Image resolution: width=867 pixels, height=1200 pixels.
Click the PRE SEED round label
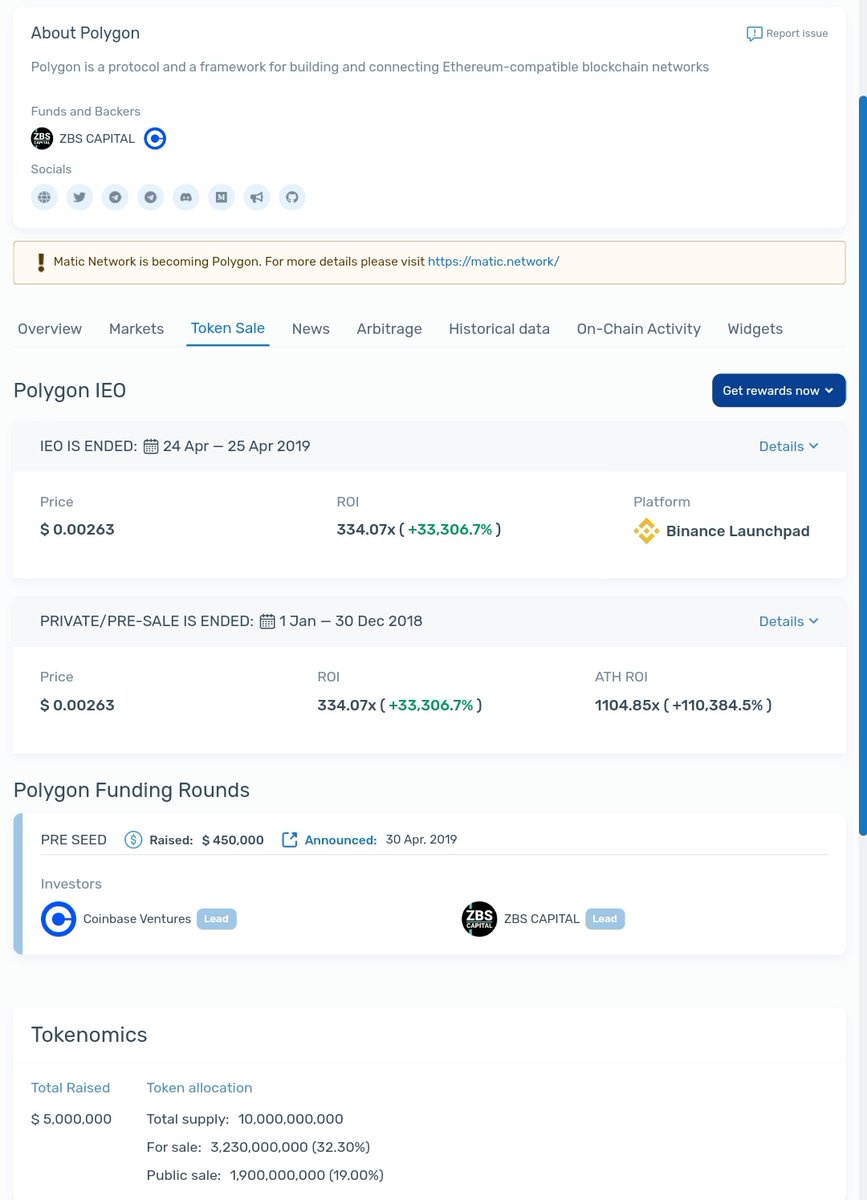click(74, 840)
